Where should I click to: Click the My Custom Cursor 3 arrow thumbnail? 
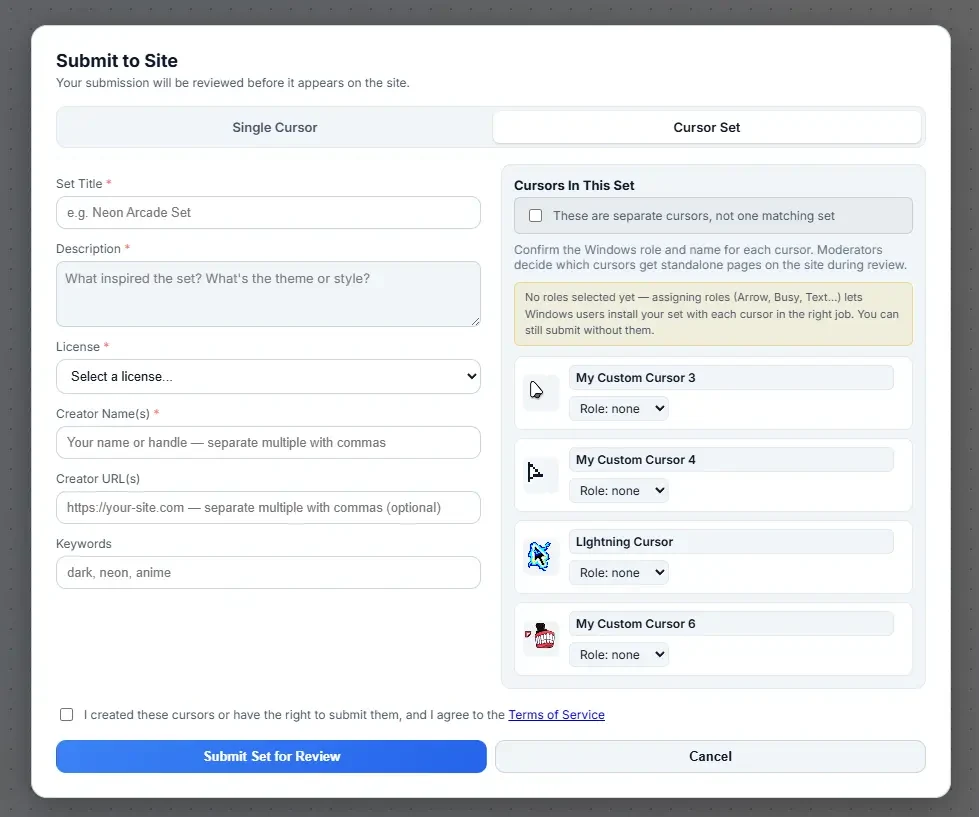tap(540, 393)
